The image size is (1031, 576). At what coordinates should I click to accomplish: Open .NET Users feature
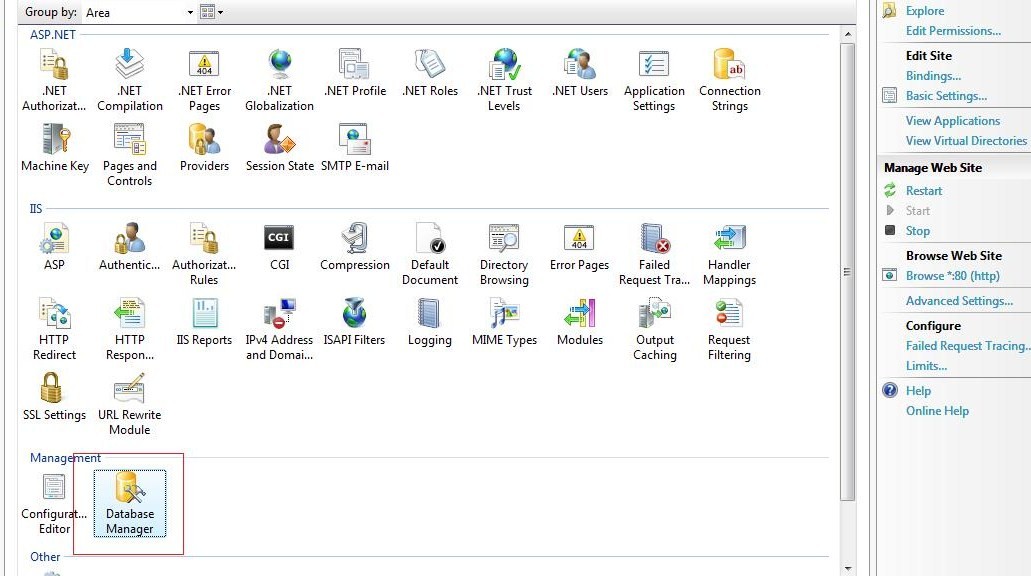click(580, 73)
